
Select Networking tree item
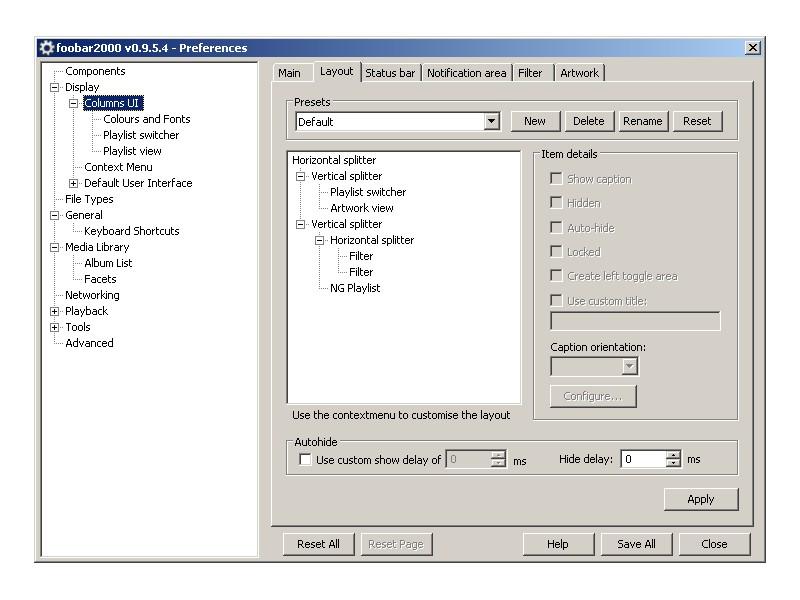pos(92,295)
